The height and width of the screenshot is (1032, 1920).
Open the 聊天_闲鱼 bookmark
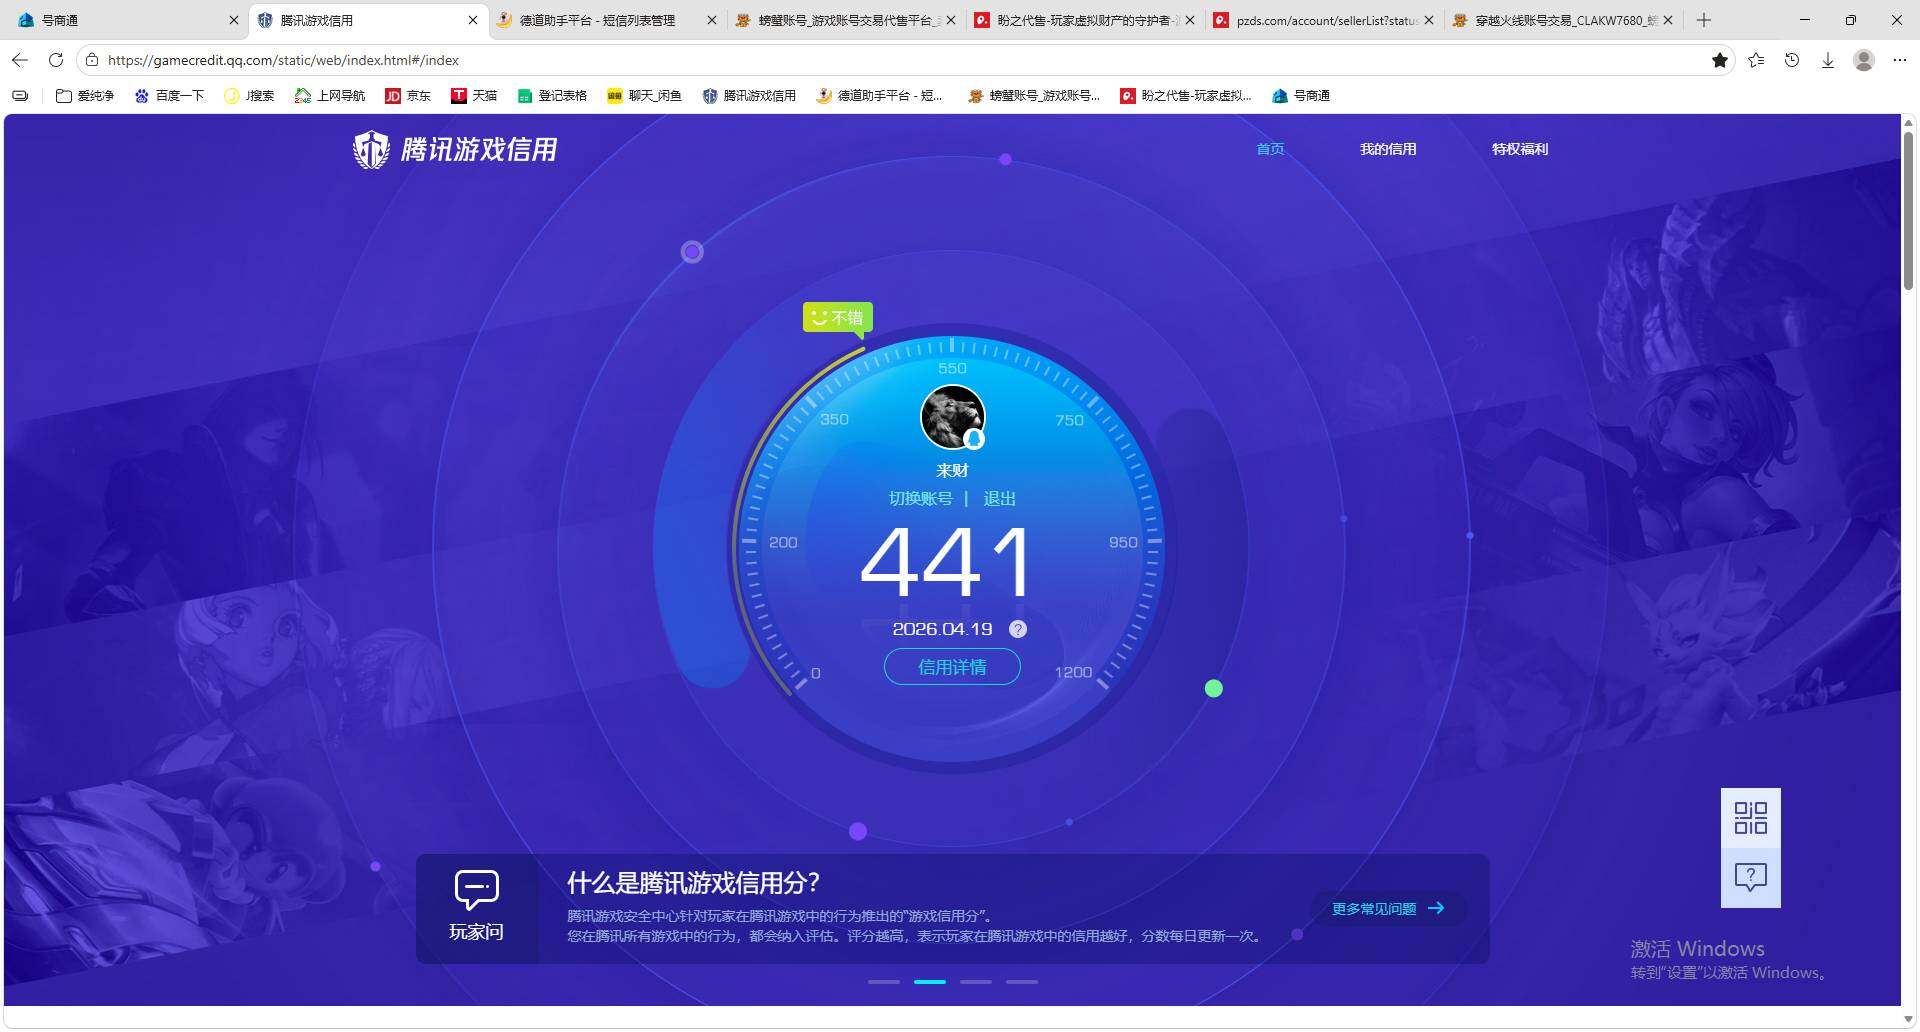645,95
